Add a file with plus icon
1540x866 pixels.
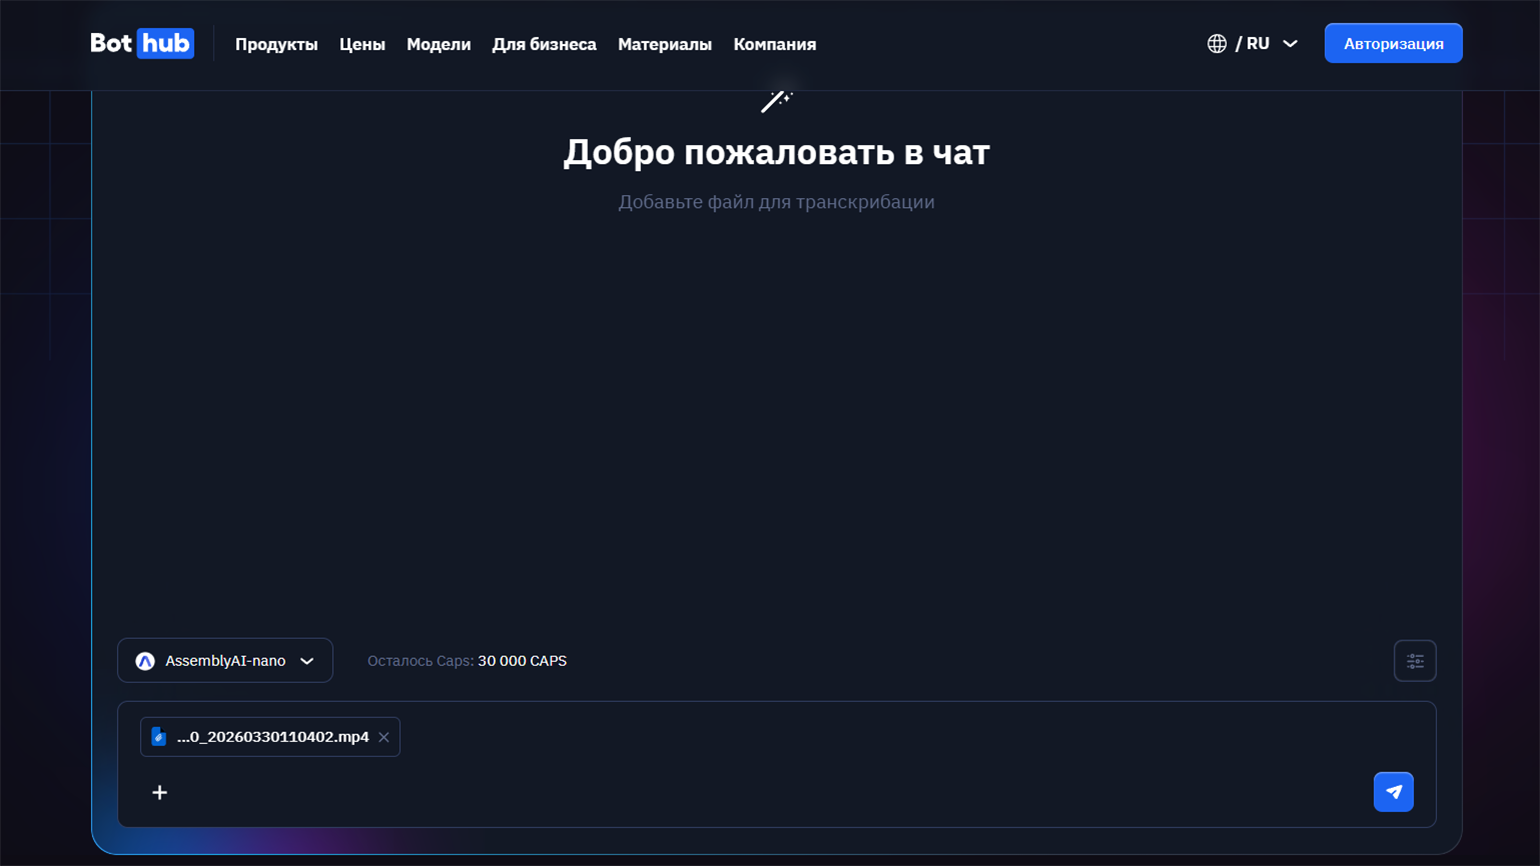point(160,792)
